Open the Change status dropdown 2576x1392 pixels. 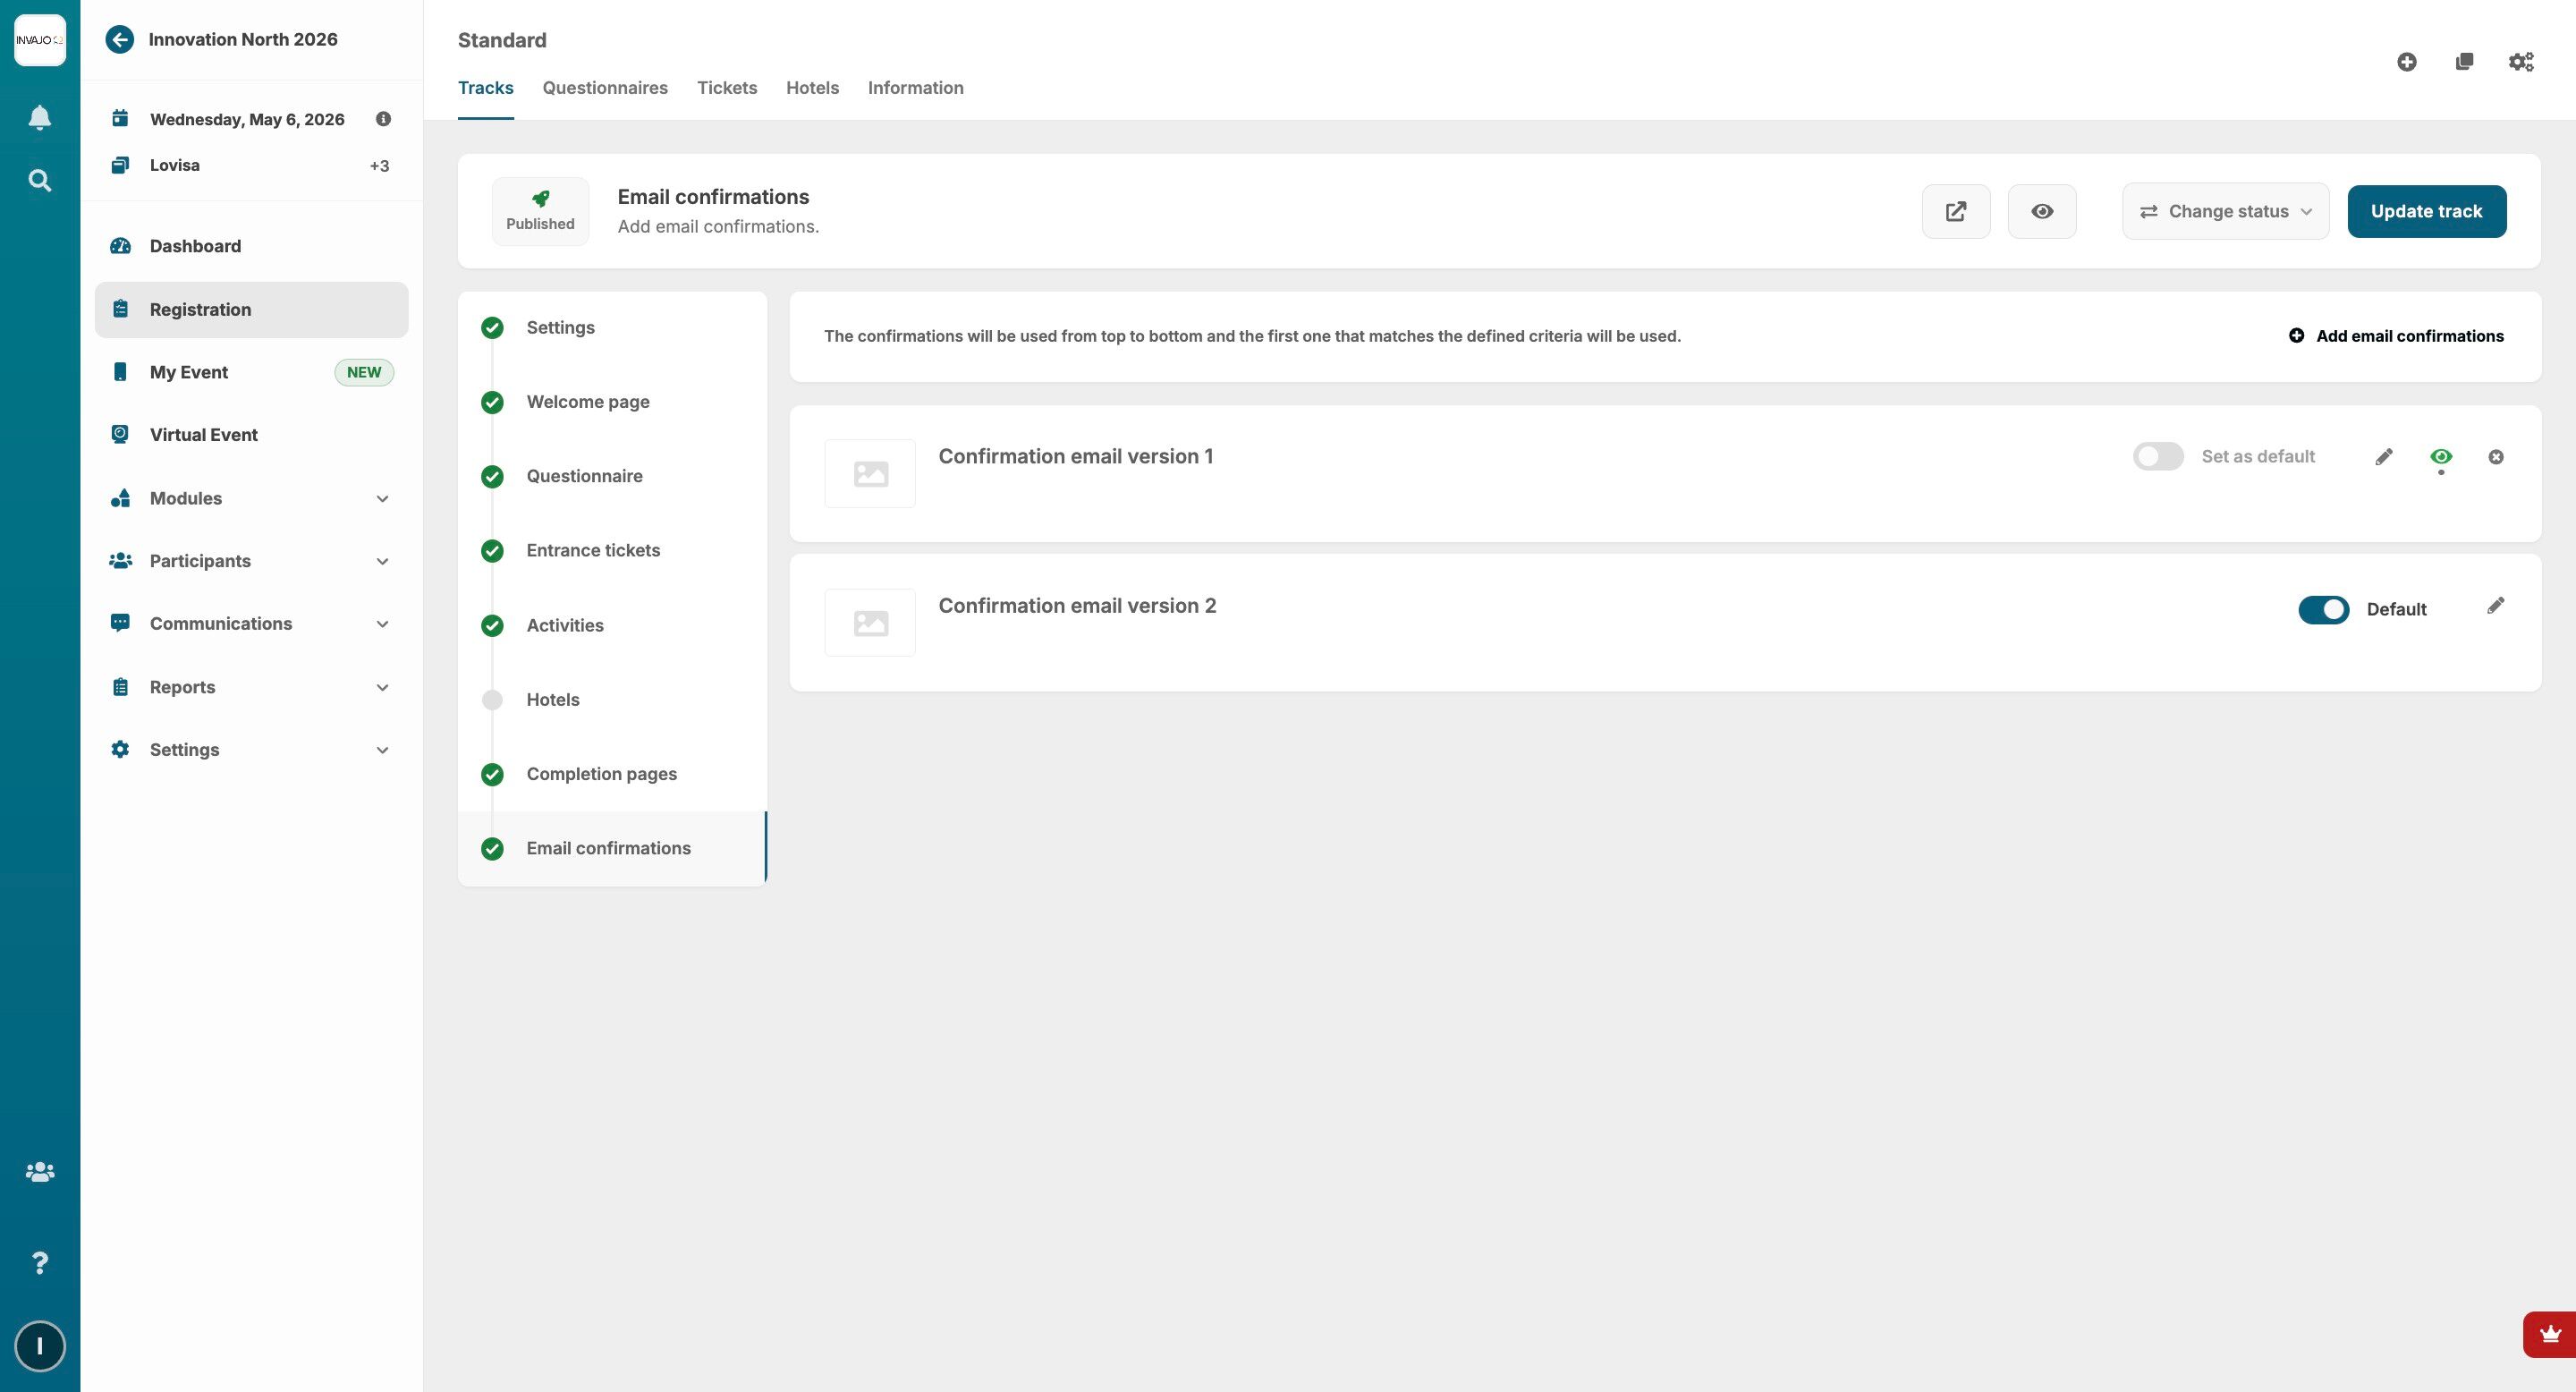[x=2225, y=211]
